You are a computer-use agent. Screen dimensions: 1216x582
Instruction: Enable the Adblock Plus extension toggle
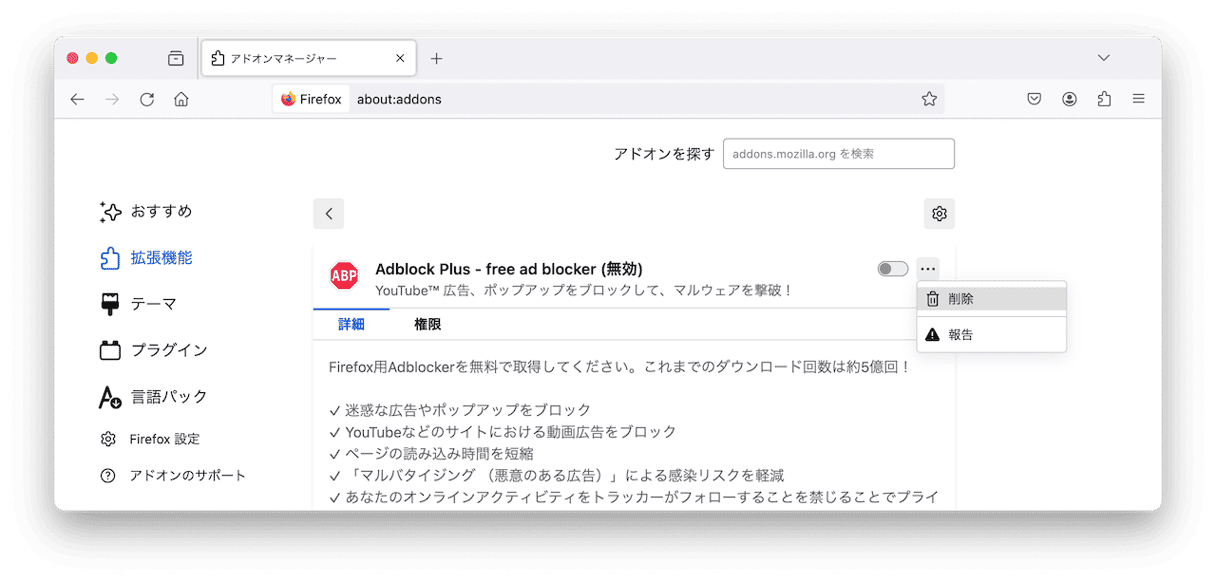point(892,268)
